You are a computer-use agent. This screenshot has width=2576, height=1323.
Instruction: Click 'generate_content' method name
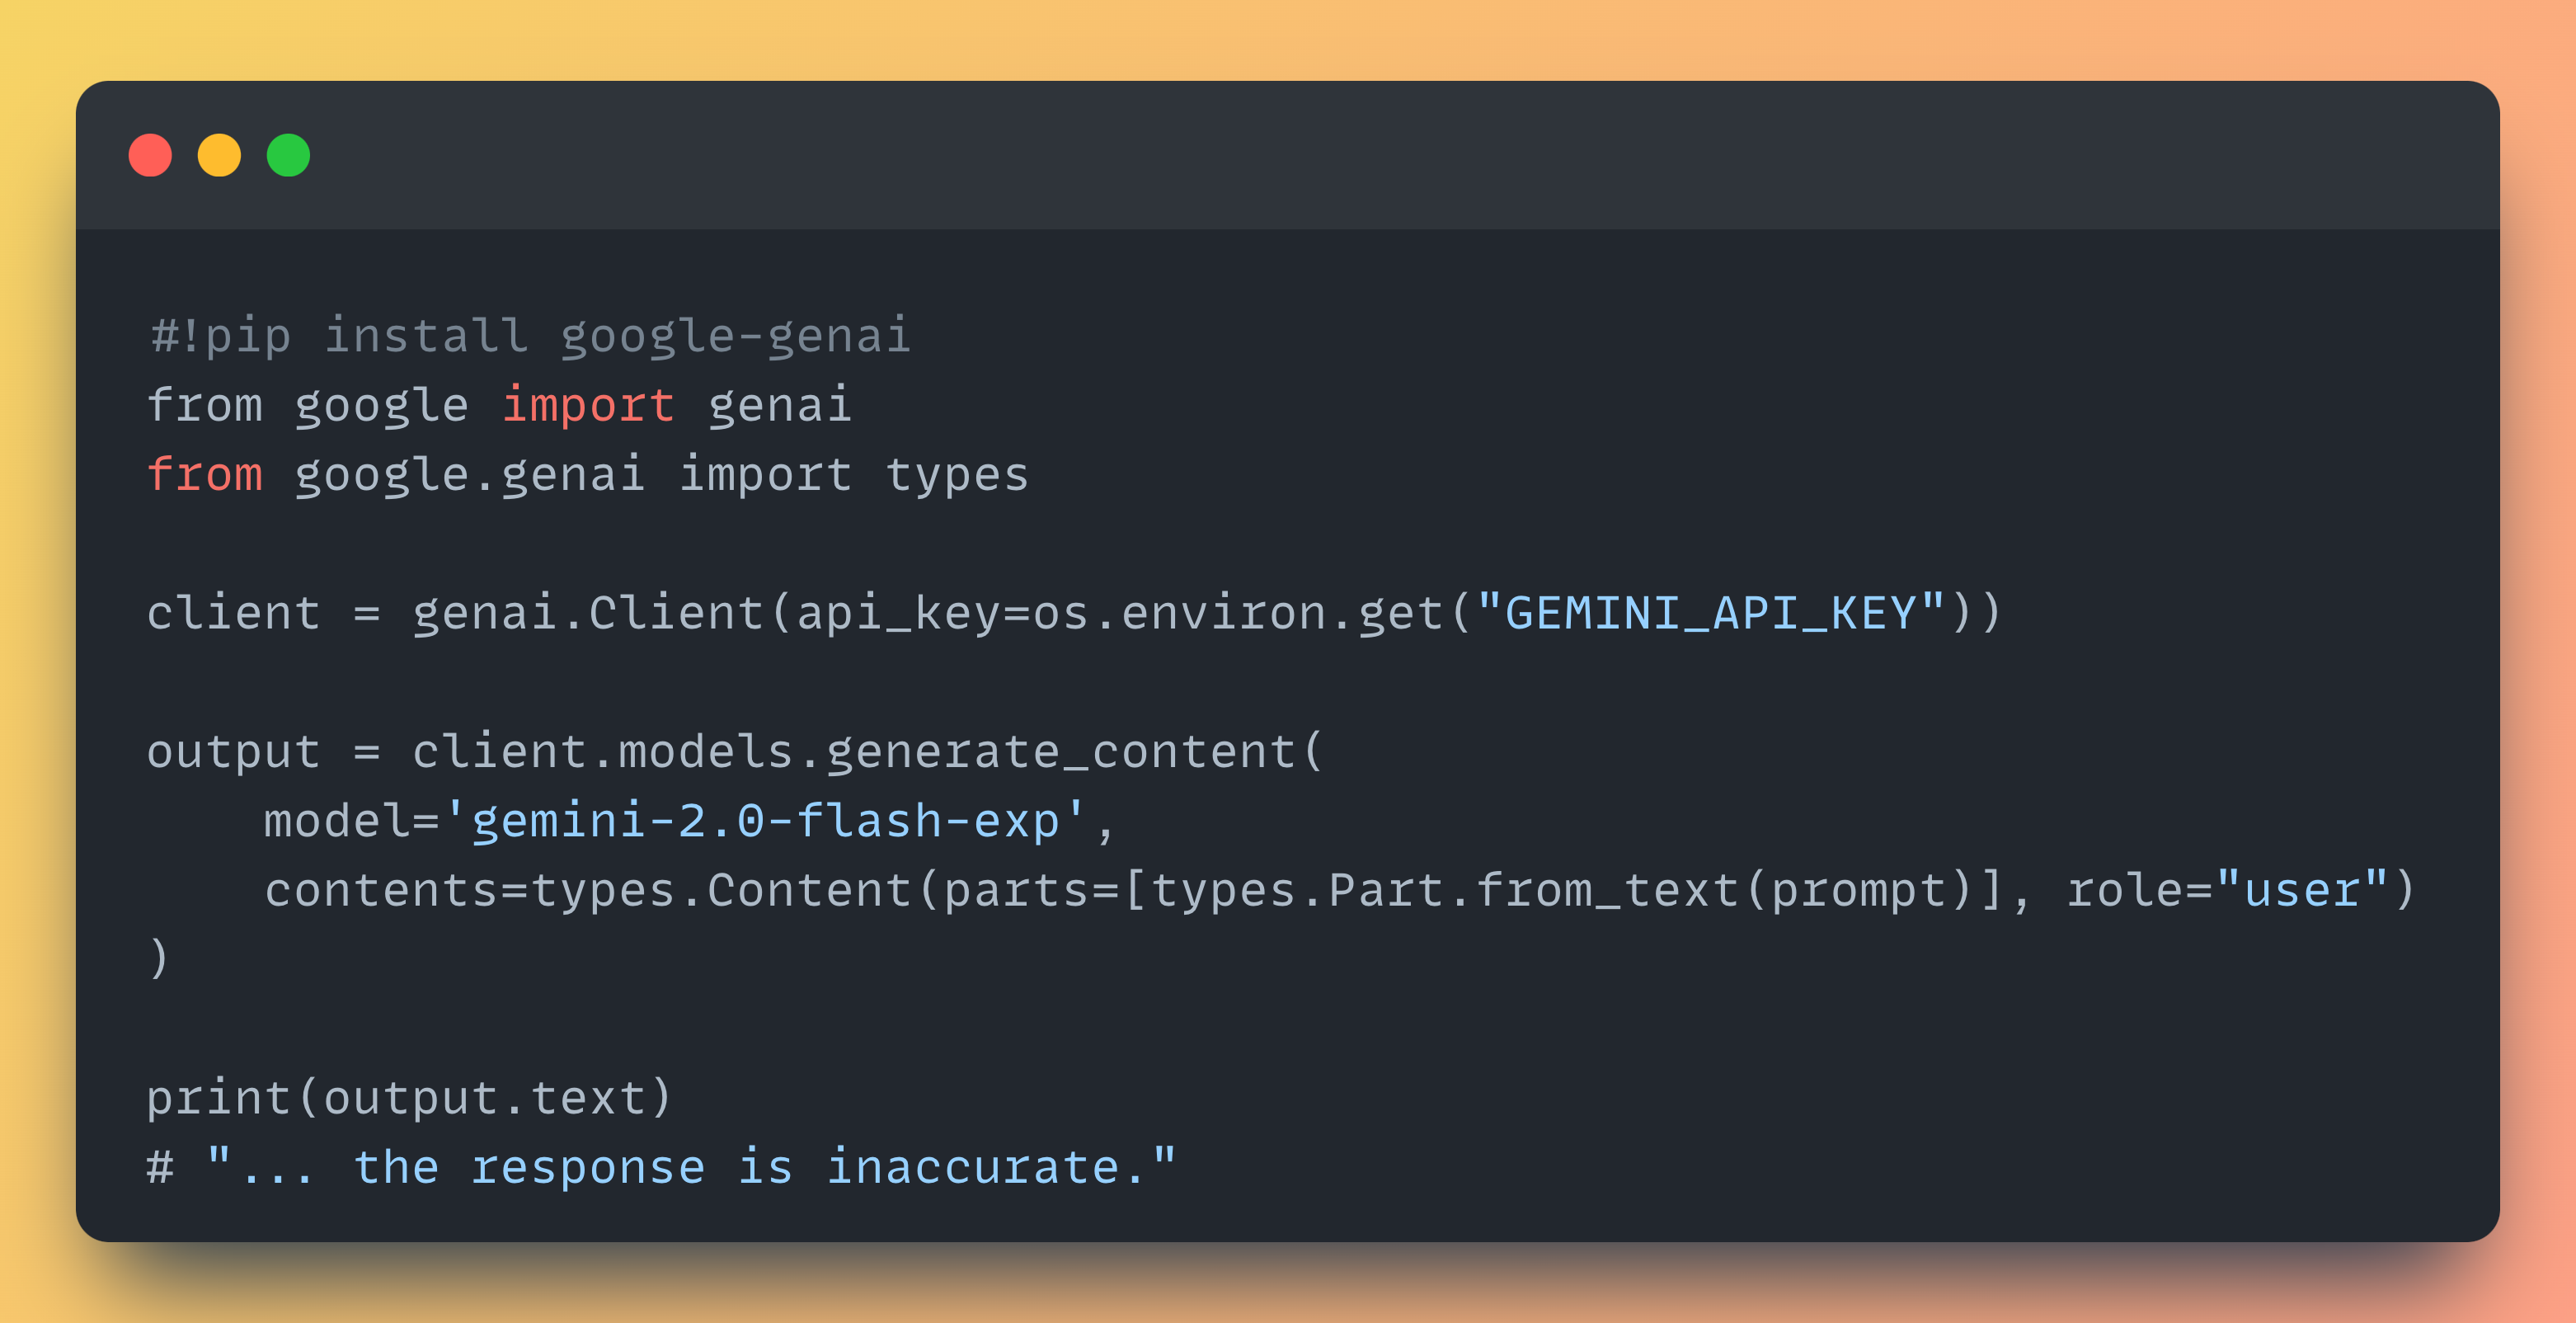(1060, 752)
